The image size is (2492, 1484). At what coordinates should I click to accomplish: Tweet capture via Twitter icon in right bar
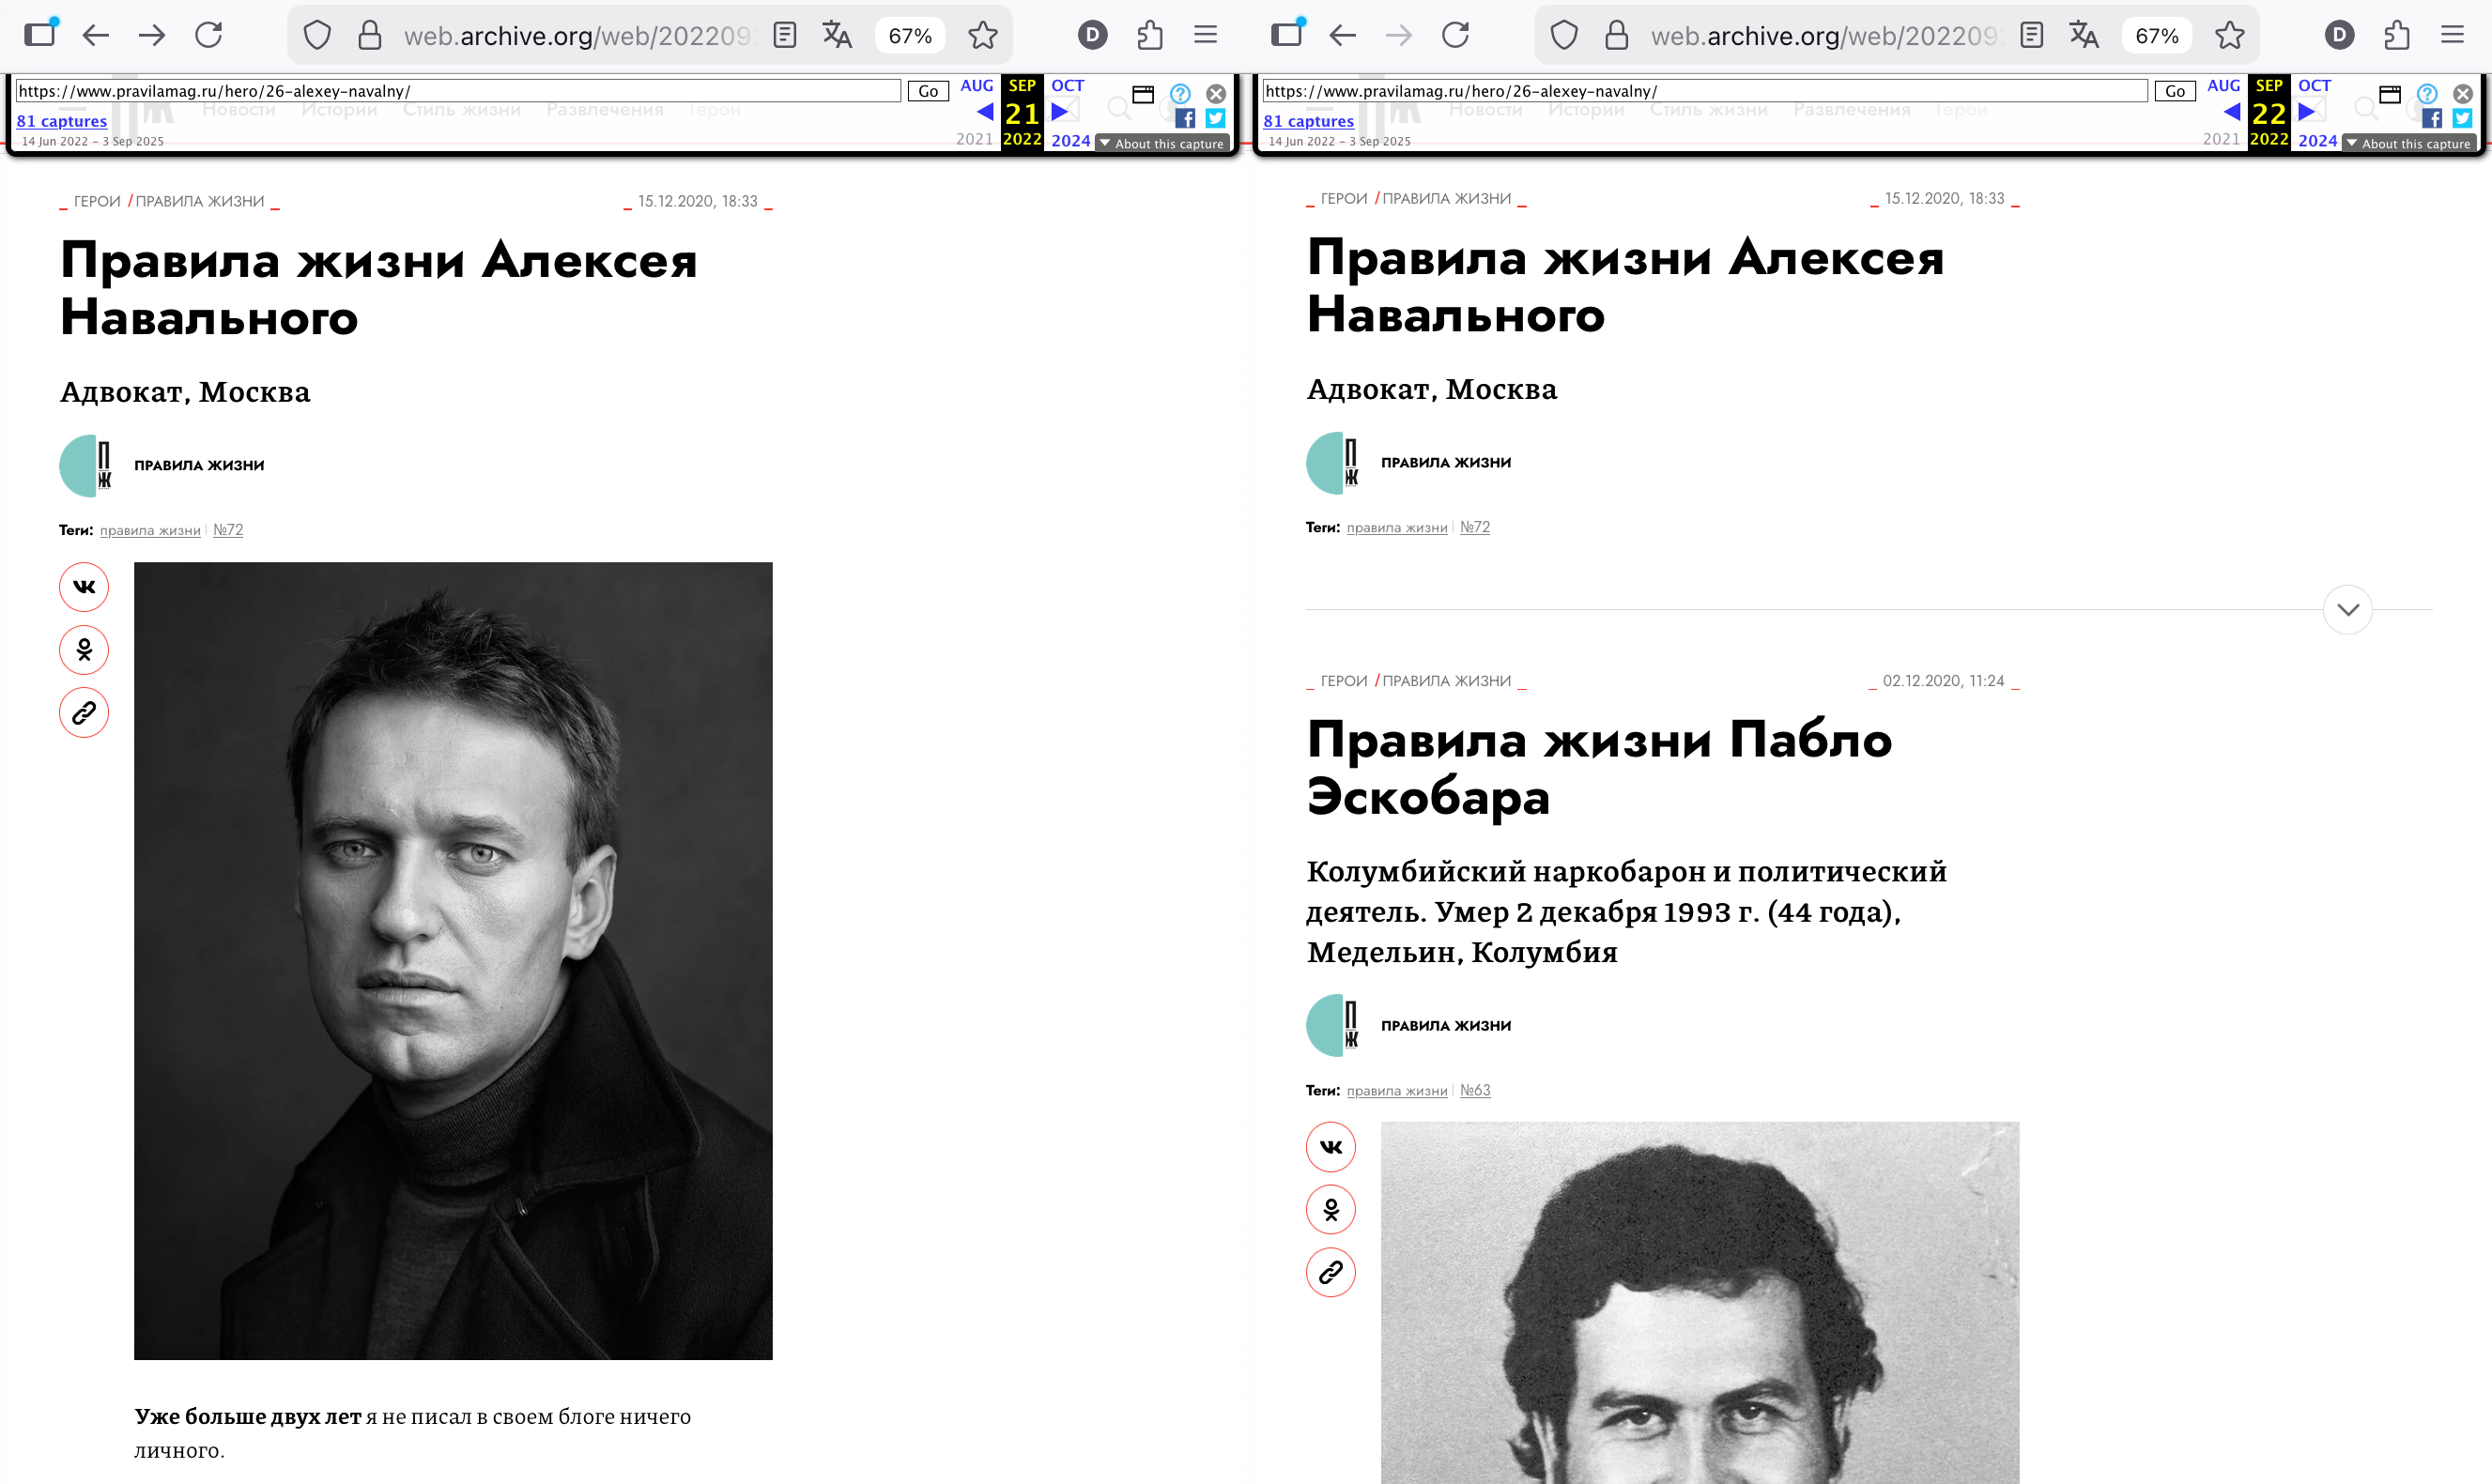(x=2462, y=119)
